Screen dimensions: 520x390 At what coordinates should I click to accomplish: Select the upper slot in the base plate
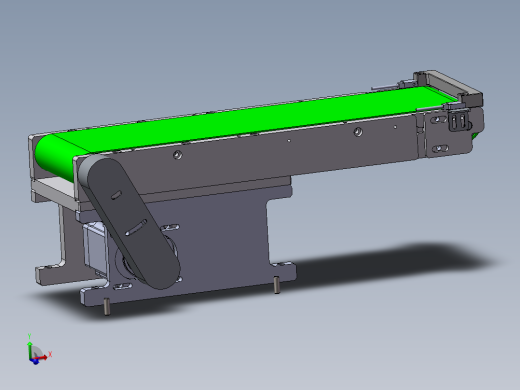pyautogui.click(x=170, y=228)
